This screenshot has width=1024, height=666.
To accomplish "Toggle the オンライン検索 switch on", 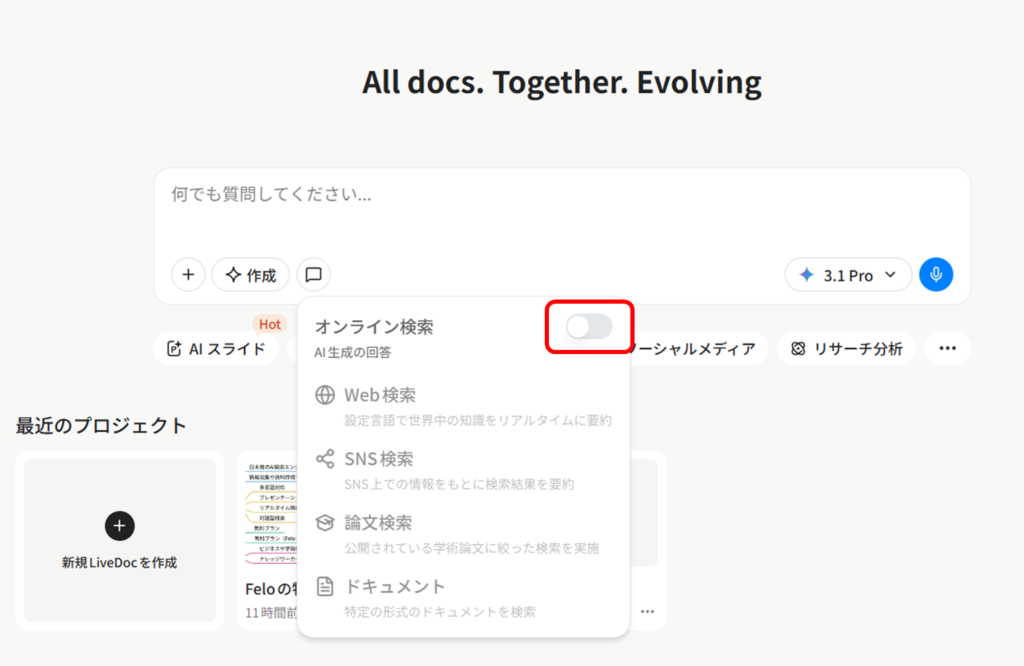I will click(x=588, y=326).
